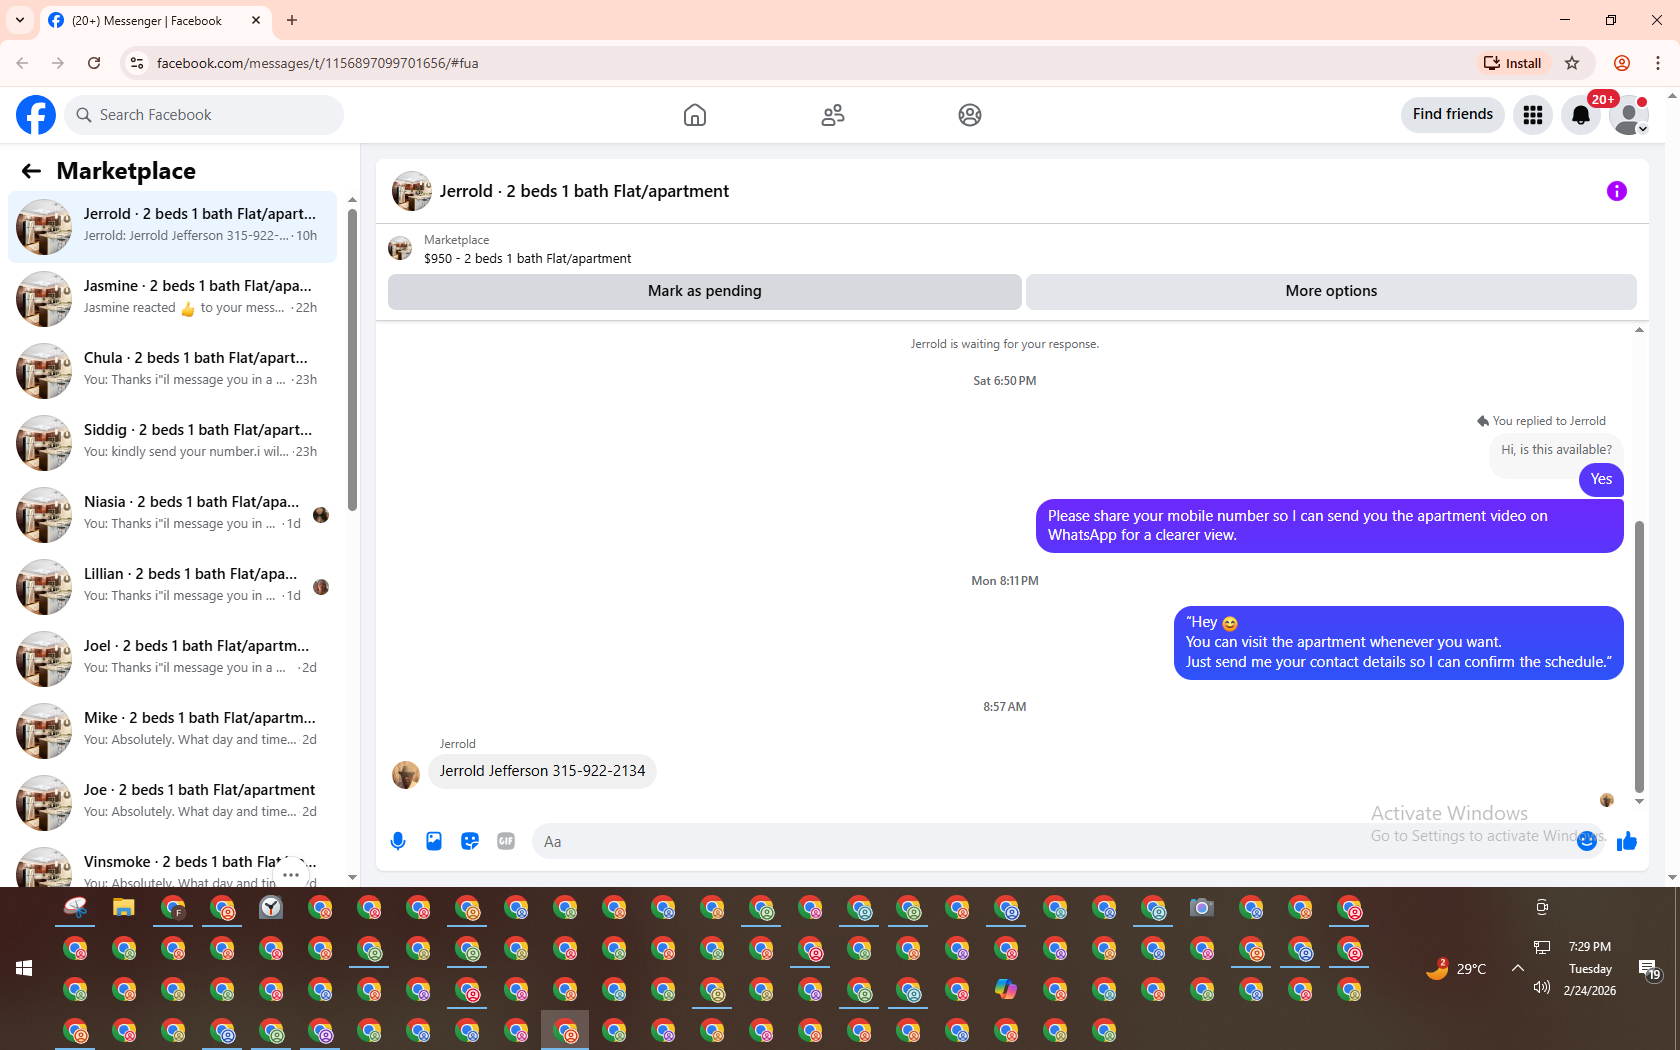Open Lillian conversation in the list
Screen dimensions: 1680x1050
click(x=172, y=587)
